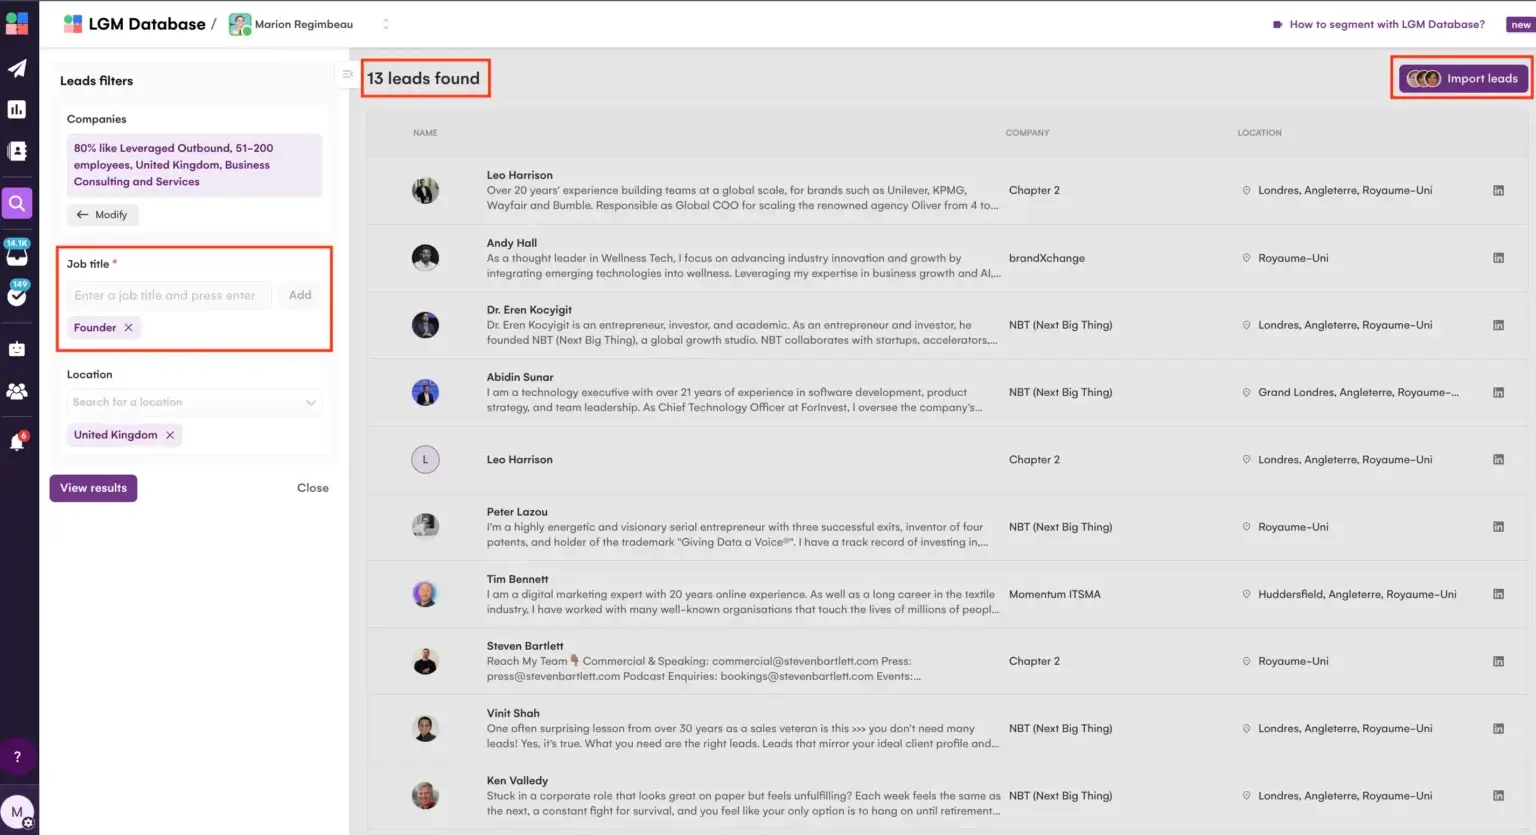
Task: Click the COMPANY column header
Action: click(x=1027, y=133)
